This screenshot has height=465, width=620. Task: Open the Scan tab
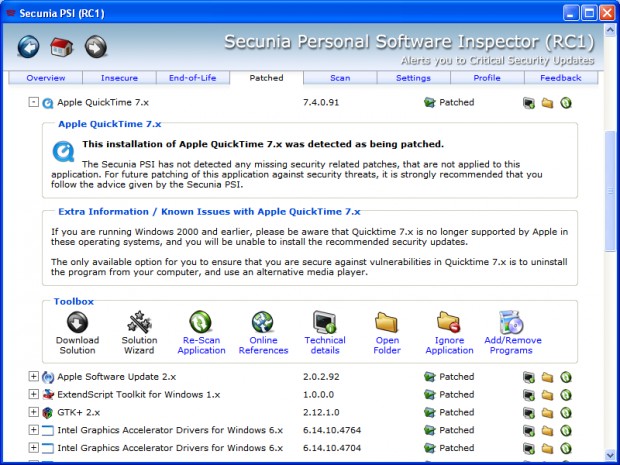click(x=340, y=78)
